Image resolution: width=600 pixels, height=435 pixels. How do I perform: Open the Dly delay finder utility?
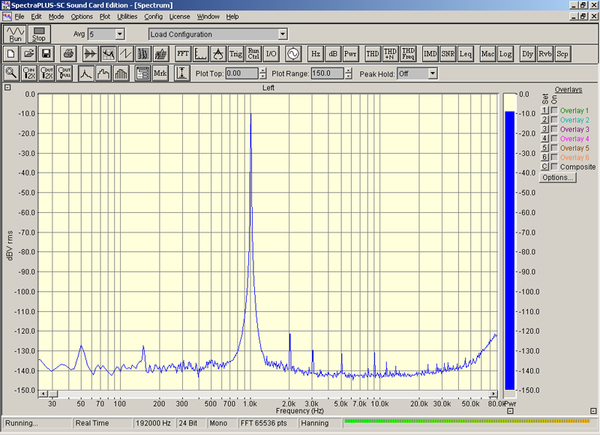(527, 54)
